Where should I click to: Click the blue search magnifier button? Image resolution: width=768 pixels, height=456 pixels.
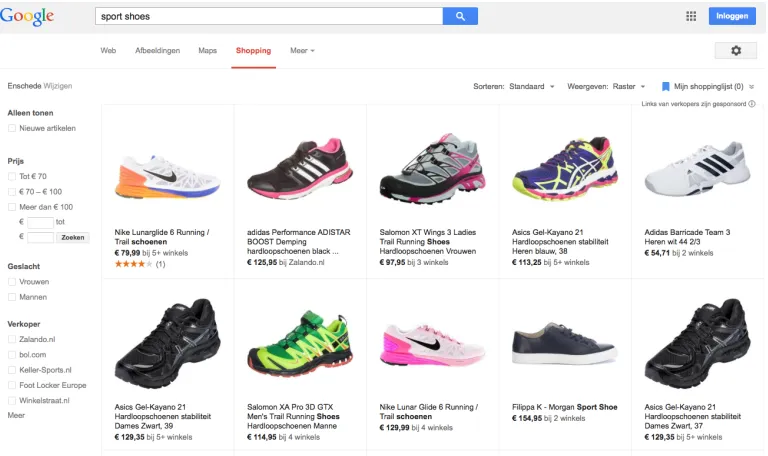460,16
